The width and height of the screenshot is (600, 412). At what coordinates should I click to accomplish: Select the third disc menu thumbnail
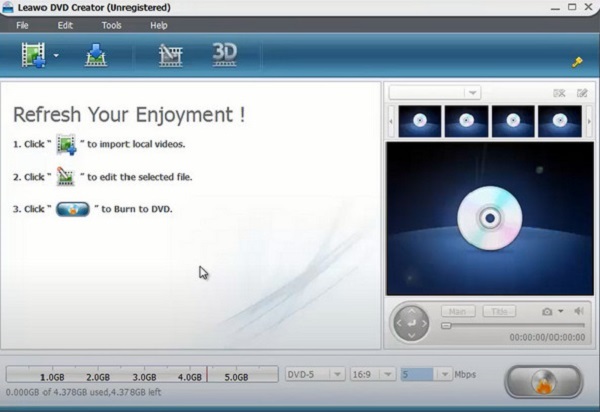pos(513,121)
